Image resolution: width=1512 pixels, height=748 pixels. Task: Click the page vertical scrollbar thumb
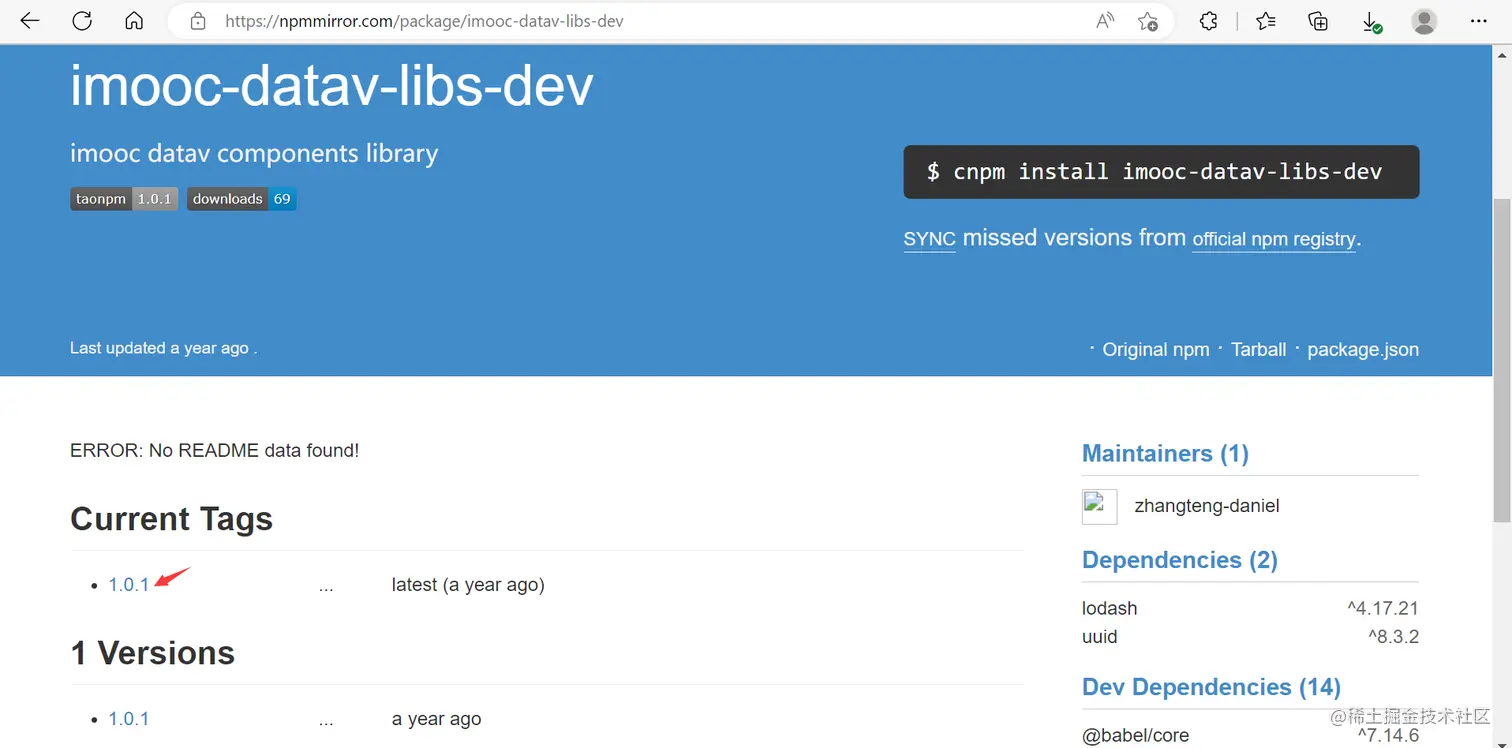click(x=1501, y=360)
